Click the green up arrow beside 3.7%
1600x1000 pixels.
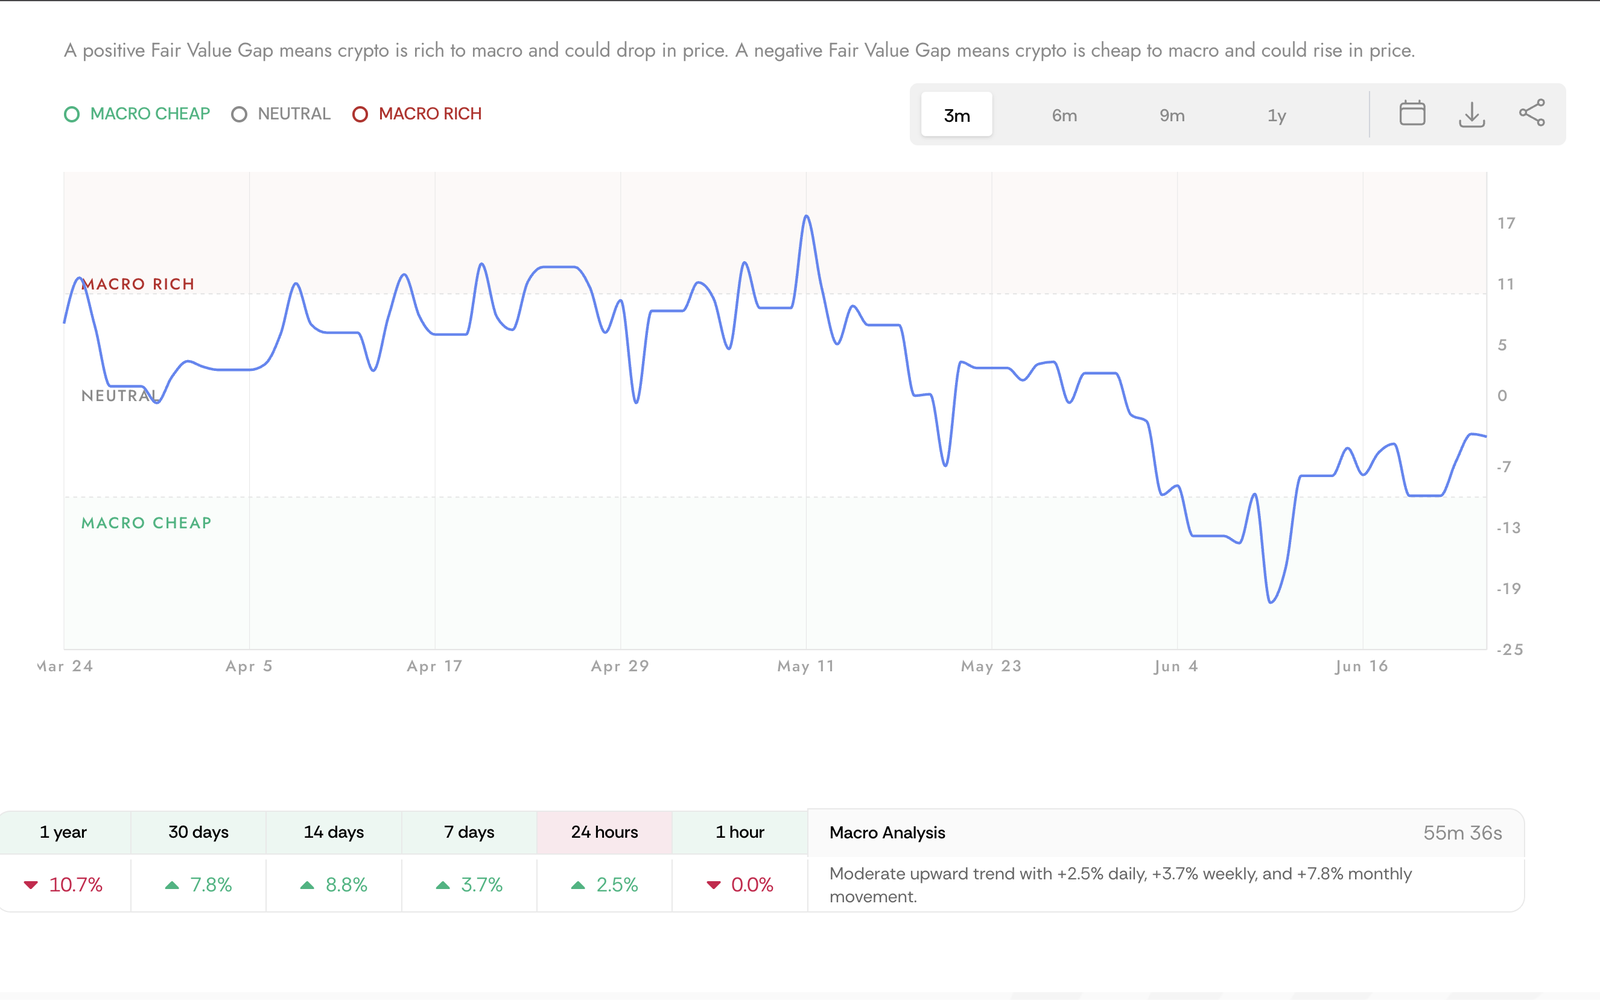click(443, 885)
